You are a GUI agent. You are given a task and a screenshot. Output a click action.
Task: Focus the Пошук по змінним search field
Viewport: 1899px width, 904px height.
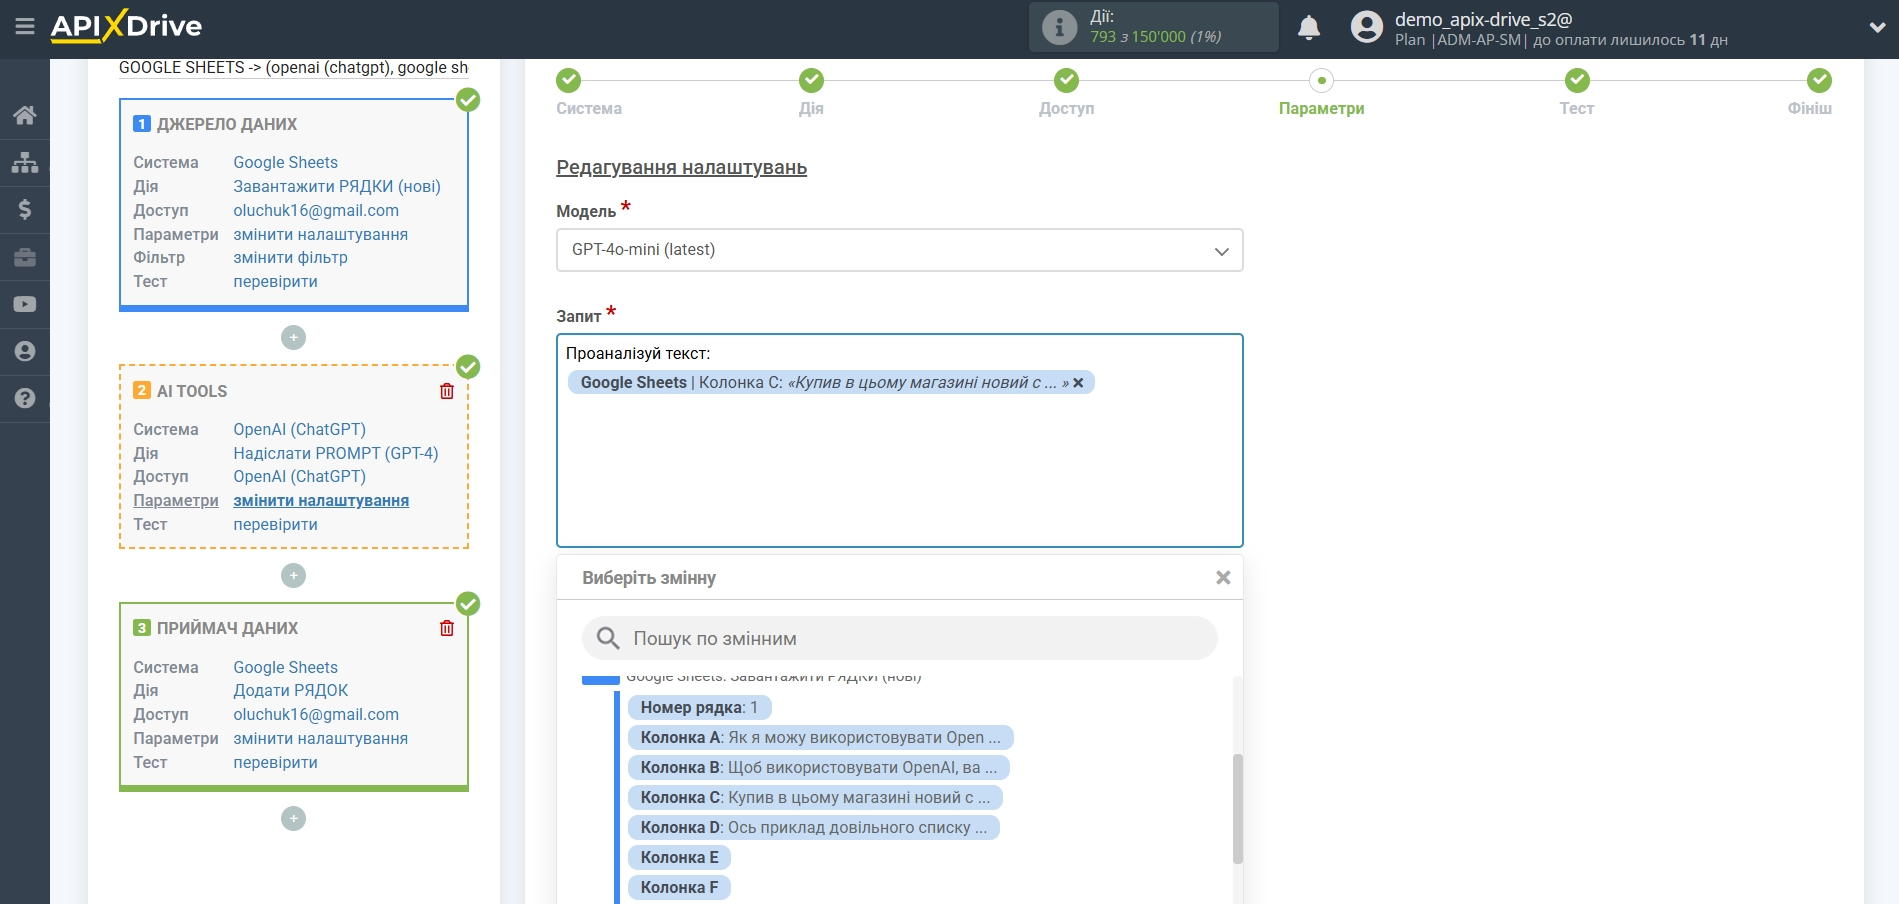point(900,638)
